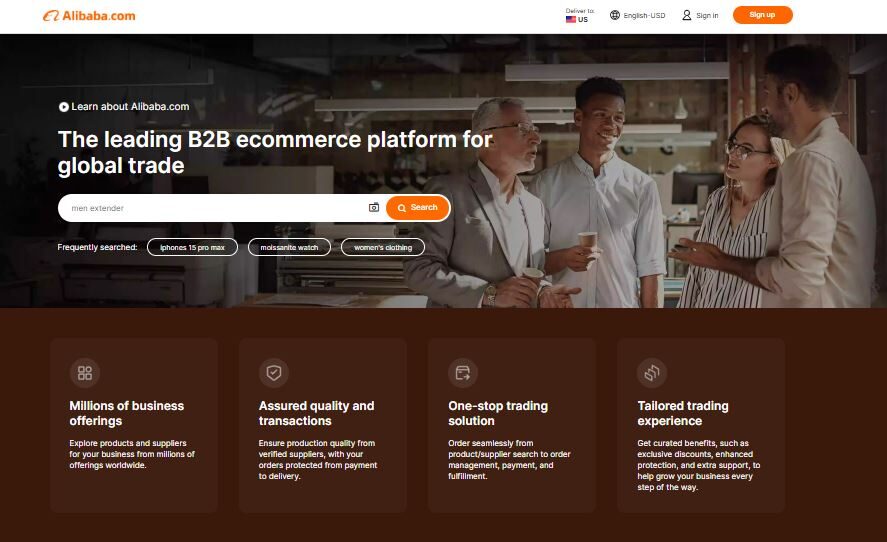Click the Assured quality shield icon
This screenshot has height=542, width=887.
274,373
